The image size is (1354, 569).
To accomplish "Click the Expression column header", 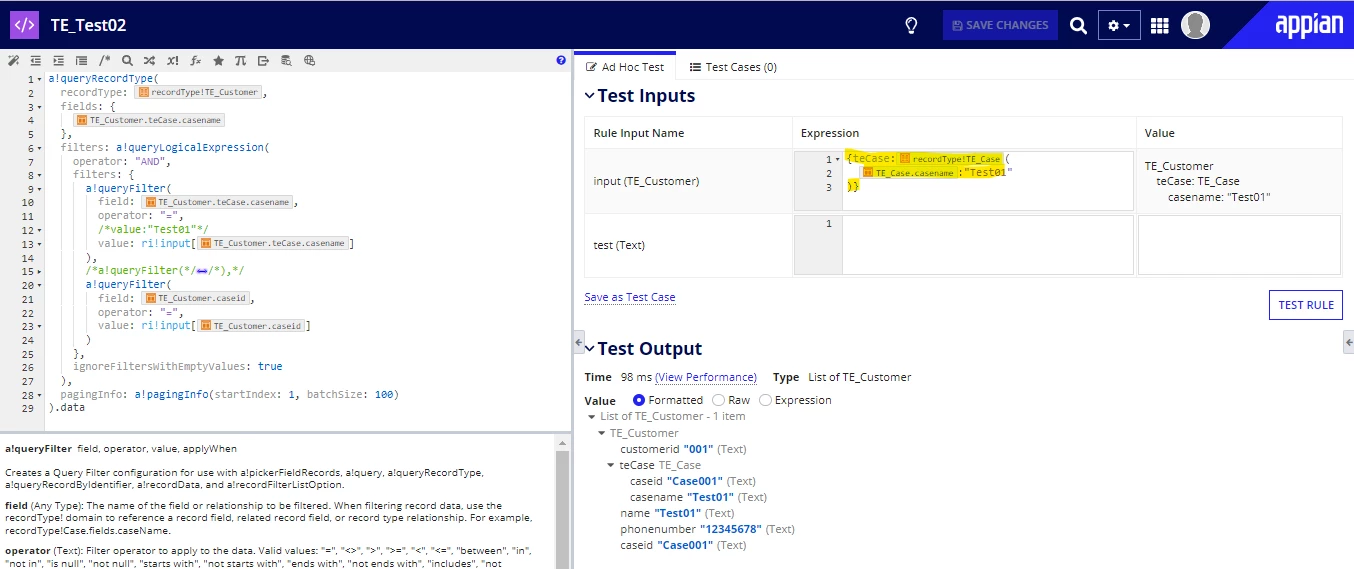I will pyautogui.click(x=830, y=133).
